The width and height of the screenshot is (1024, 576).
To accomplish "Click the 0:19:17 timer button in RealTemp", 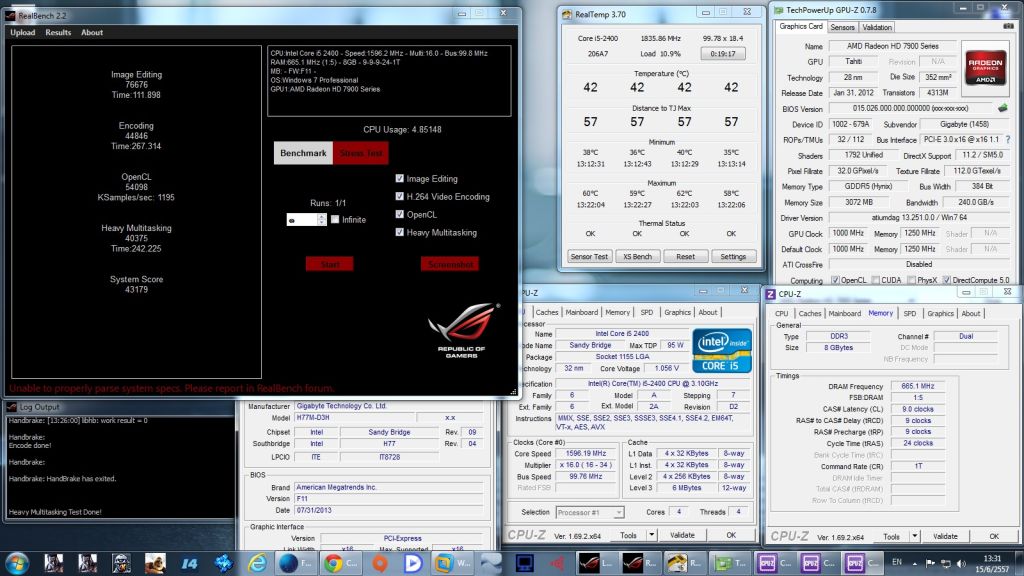I will tap(723, 54).
